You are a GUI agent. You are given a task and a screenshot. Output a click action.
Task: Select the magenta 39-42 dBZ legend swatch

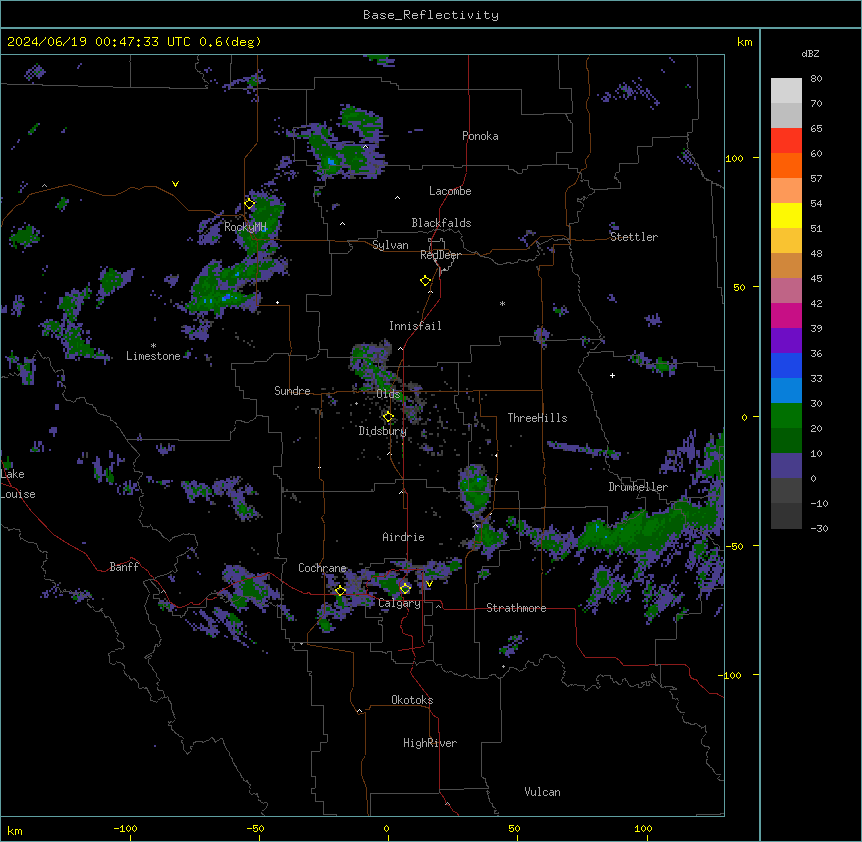(786, 315)
